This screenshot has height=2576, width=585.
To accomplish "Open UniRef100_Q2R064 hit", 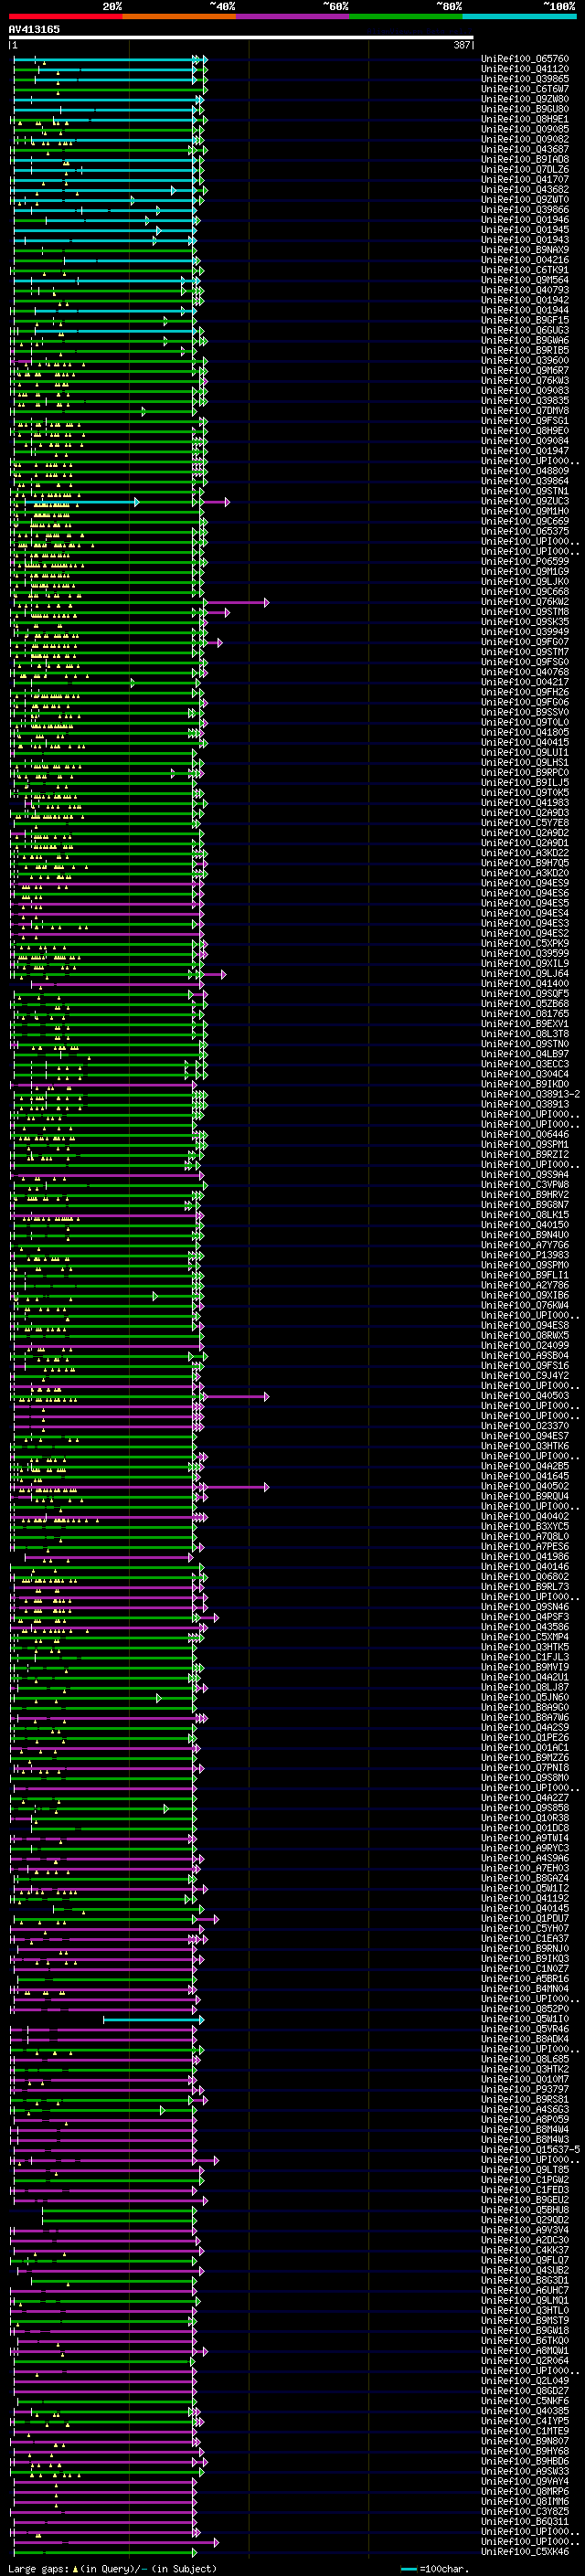I will [x=525, y=2361].
